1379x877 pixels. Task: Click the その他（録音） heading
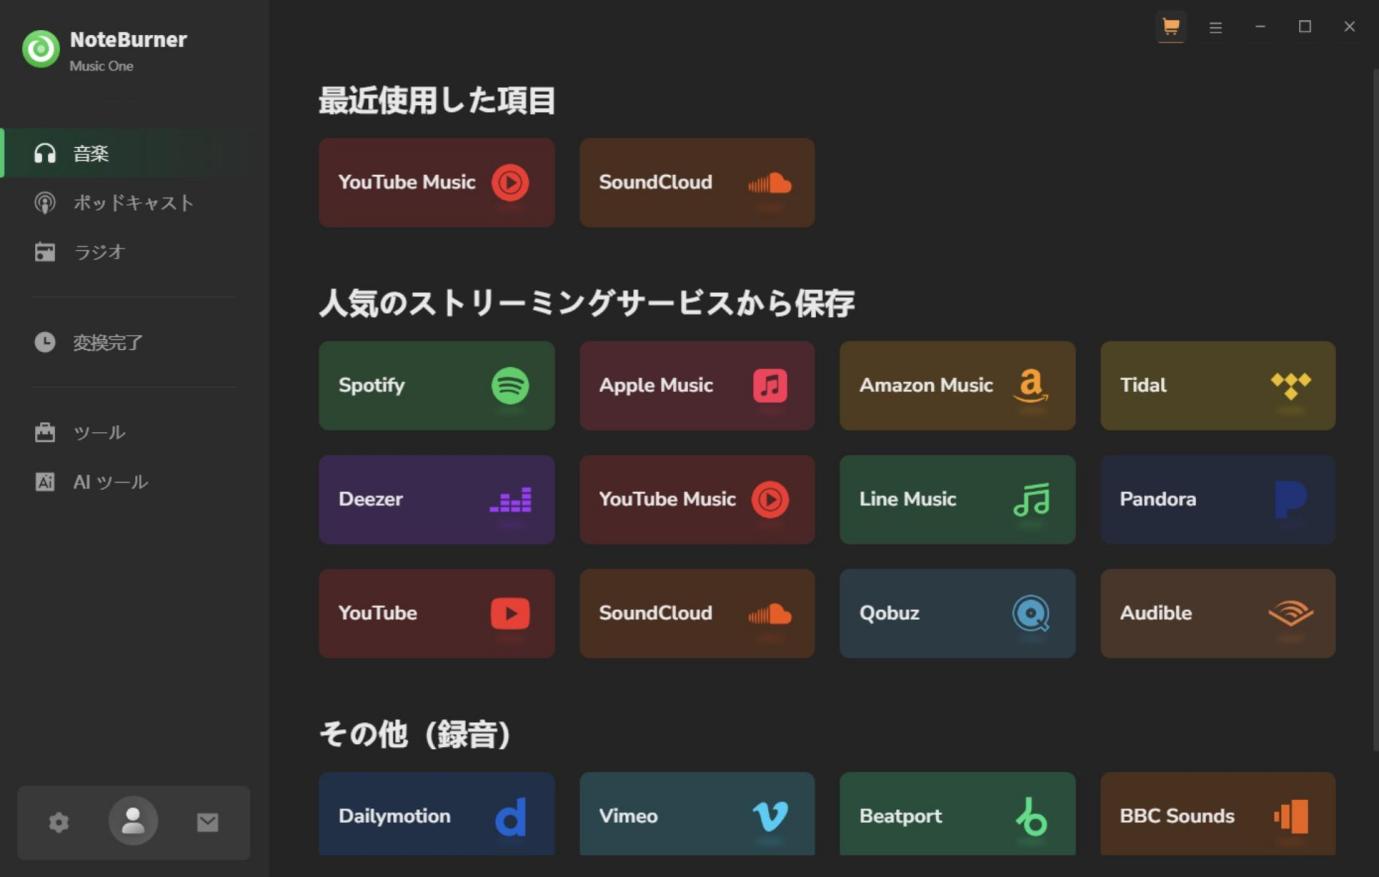(x=416, y=734)
